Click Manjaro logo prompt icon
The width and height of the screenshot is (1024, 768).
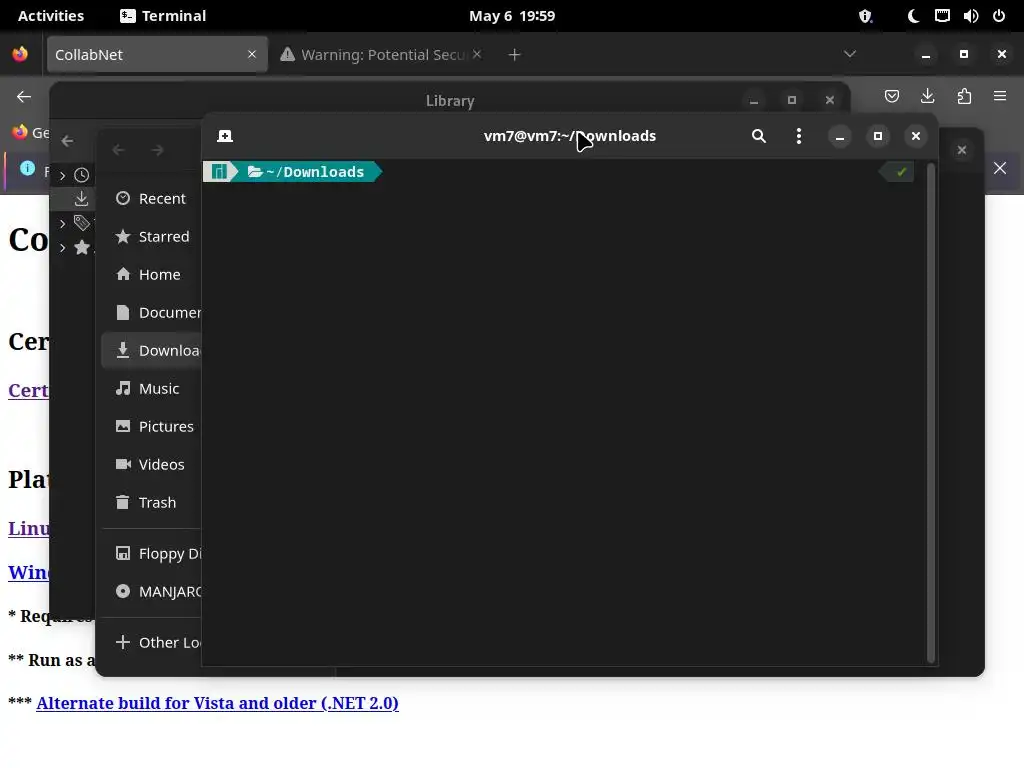pyautogui.click(x=219, y=172)
